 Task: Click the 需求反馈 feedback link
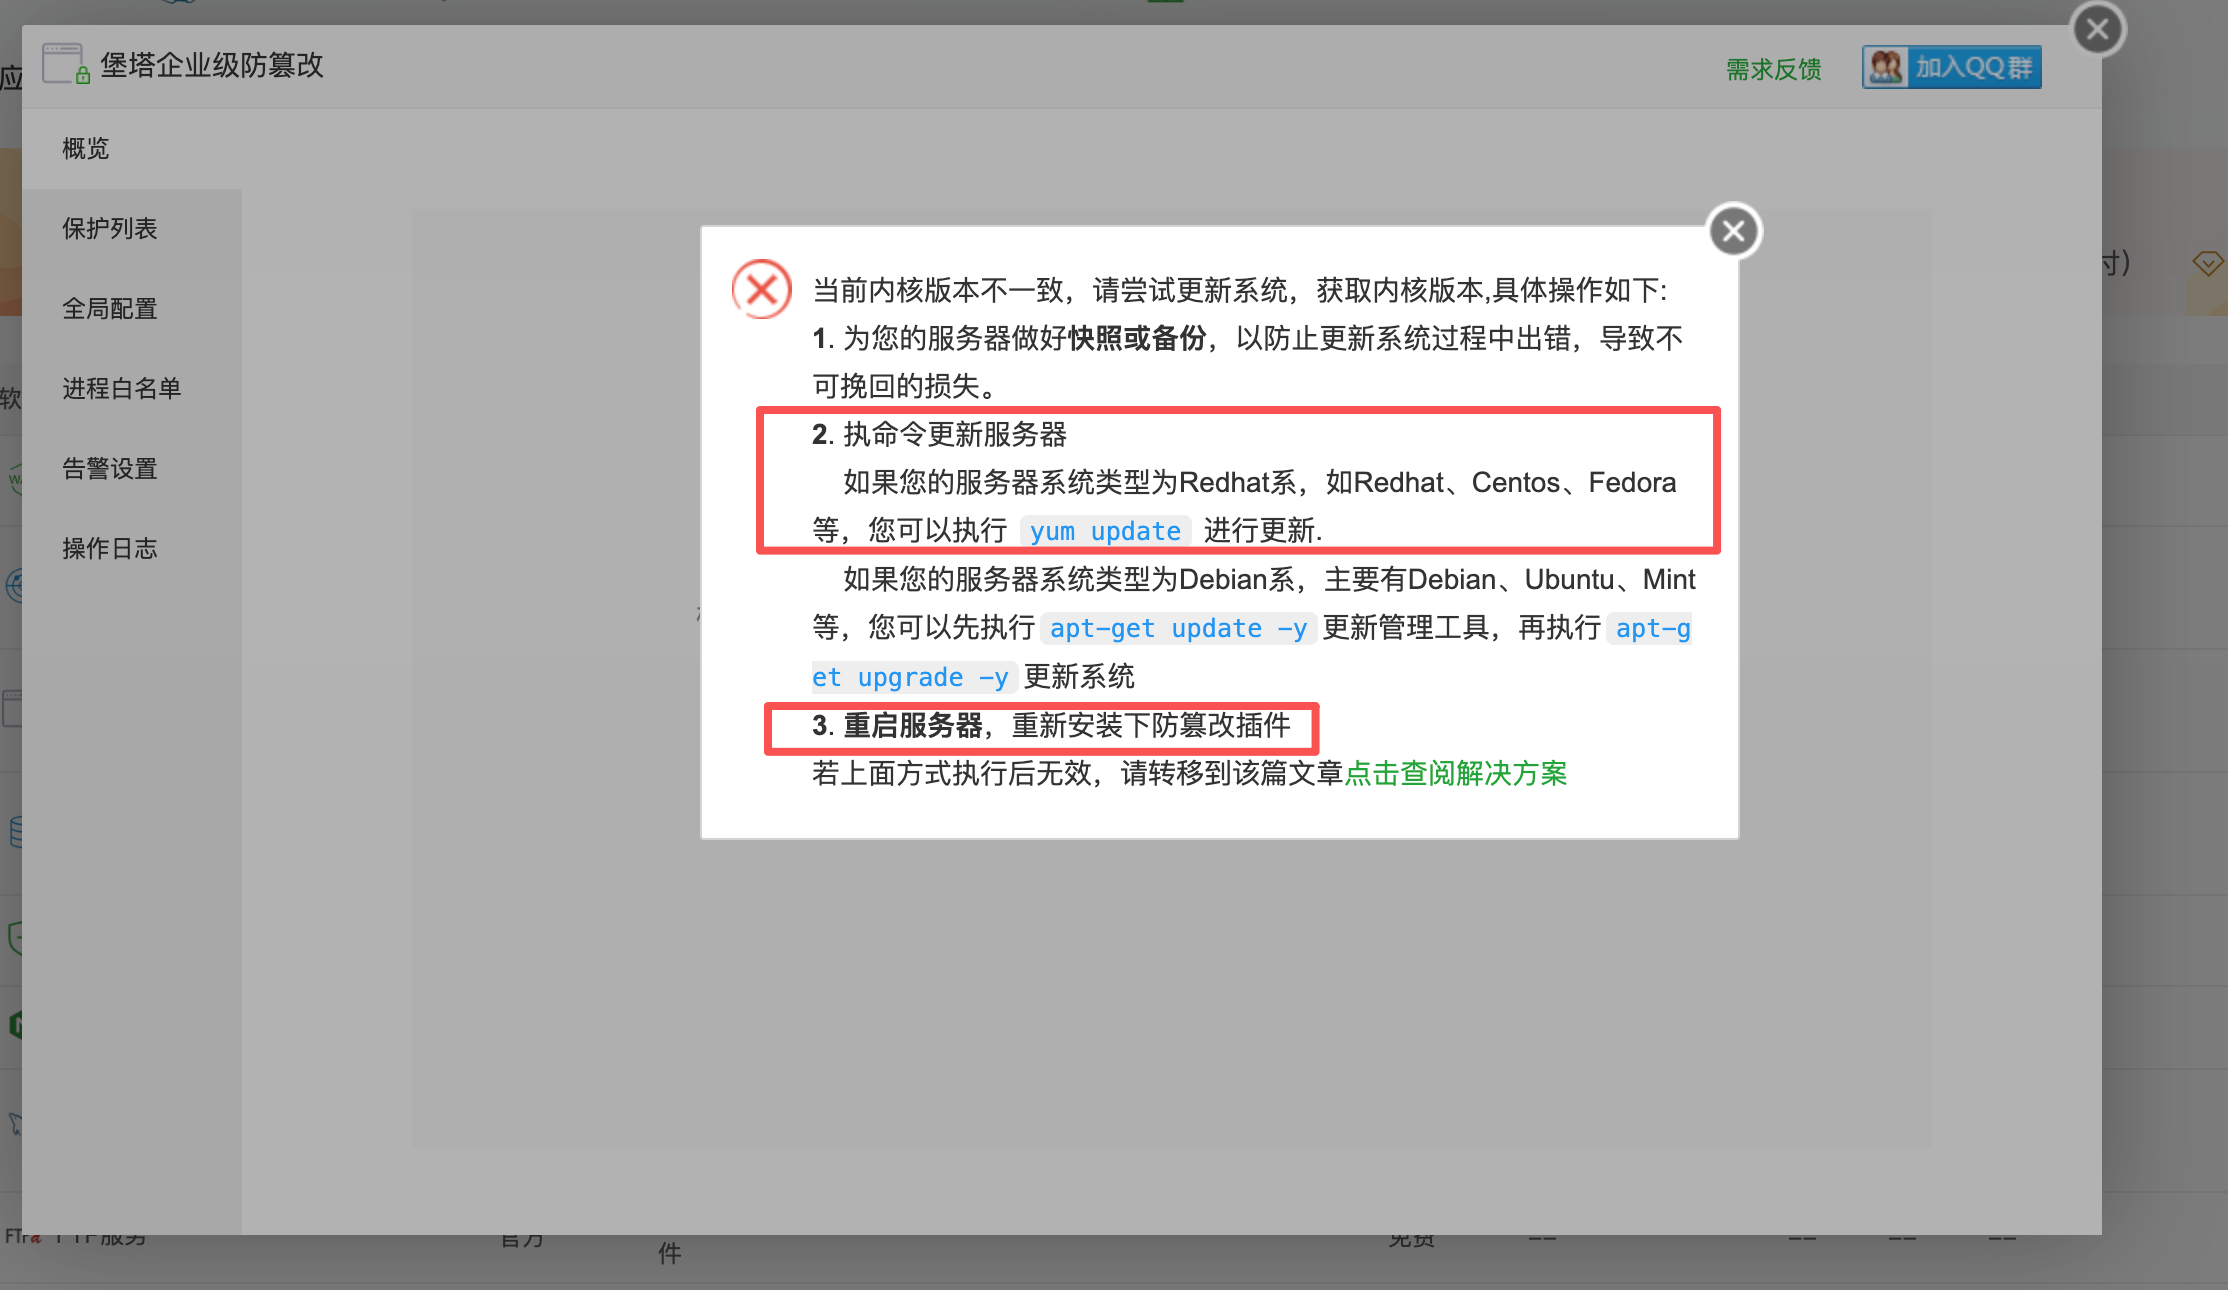tap(1772, 67)
